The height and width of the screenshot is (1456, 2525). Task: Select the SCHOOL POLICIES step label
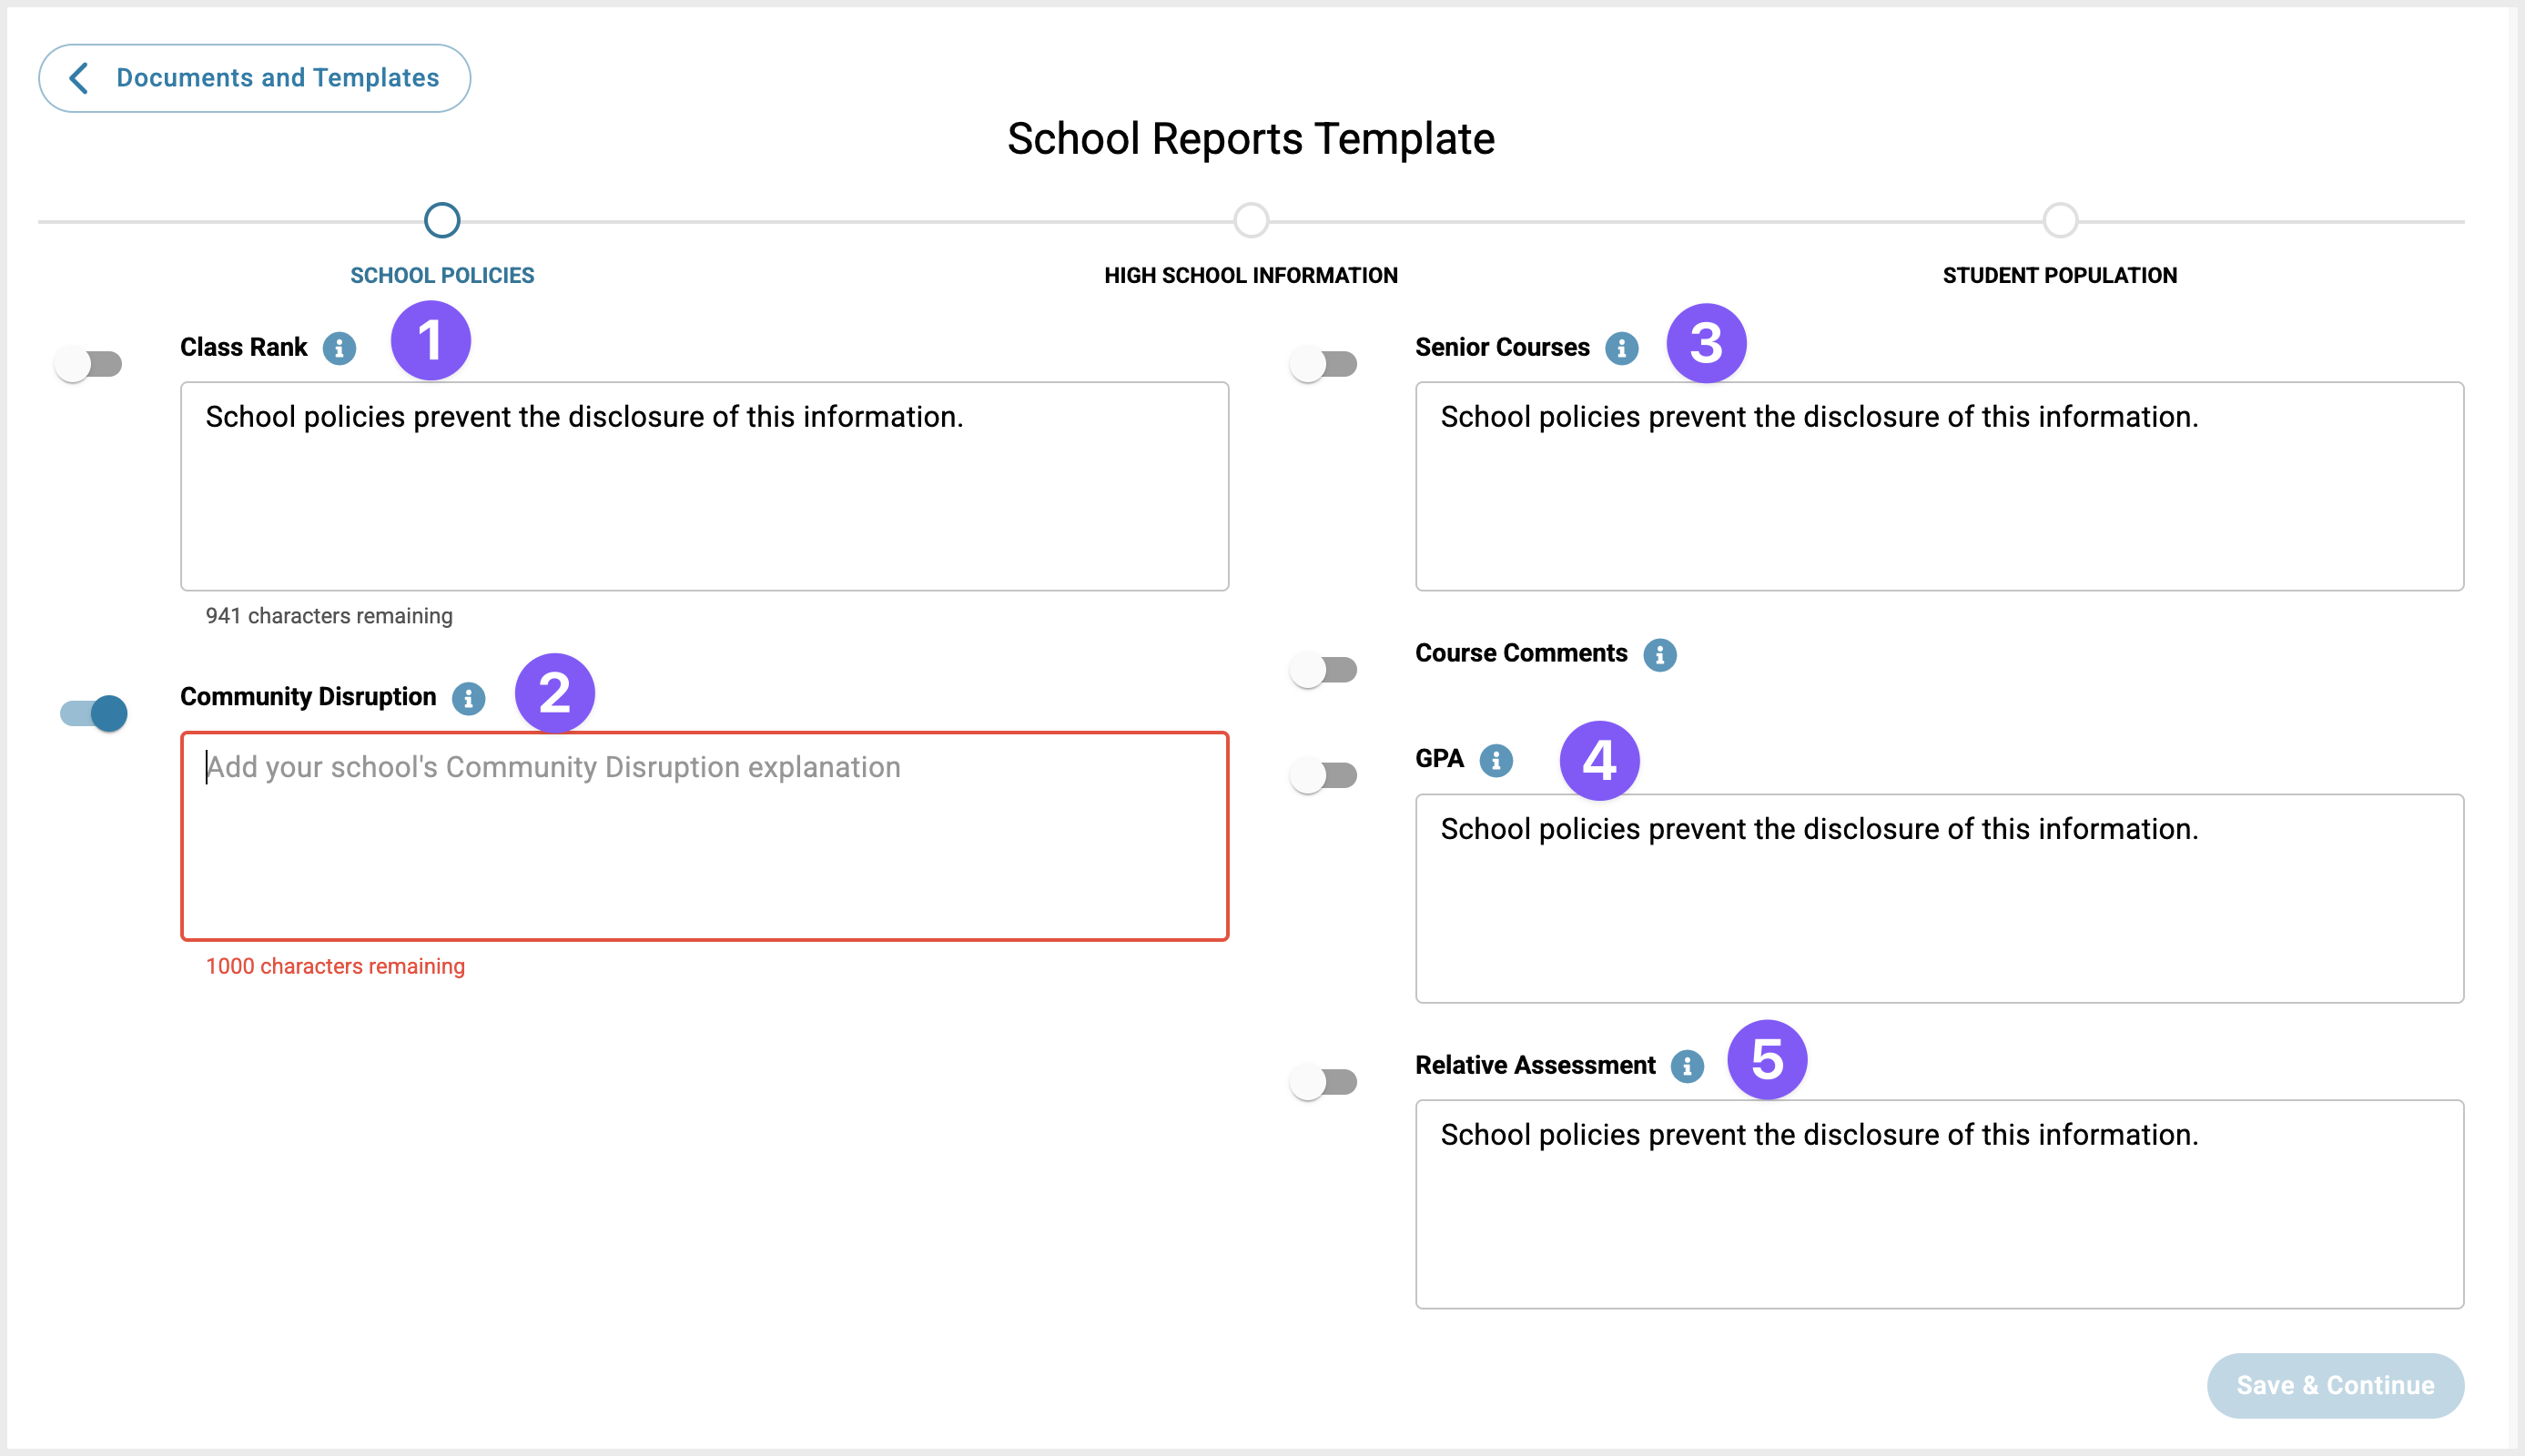pos(442,275)
